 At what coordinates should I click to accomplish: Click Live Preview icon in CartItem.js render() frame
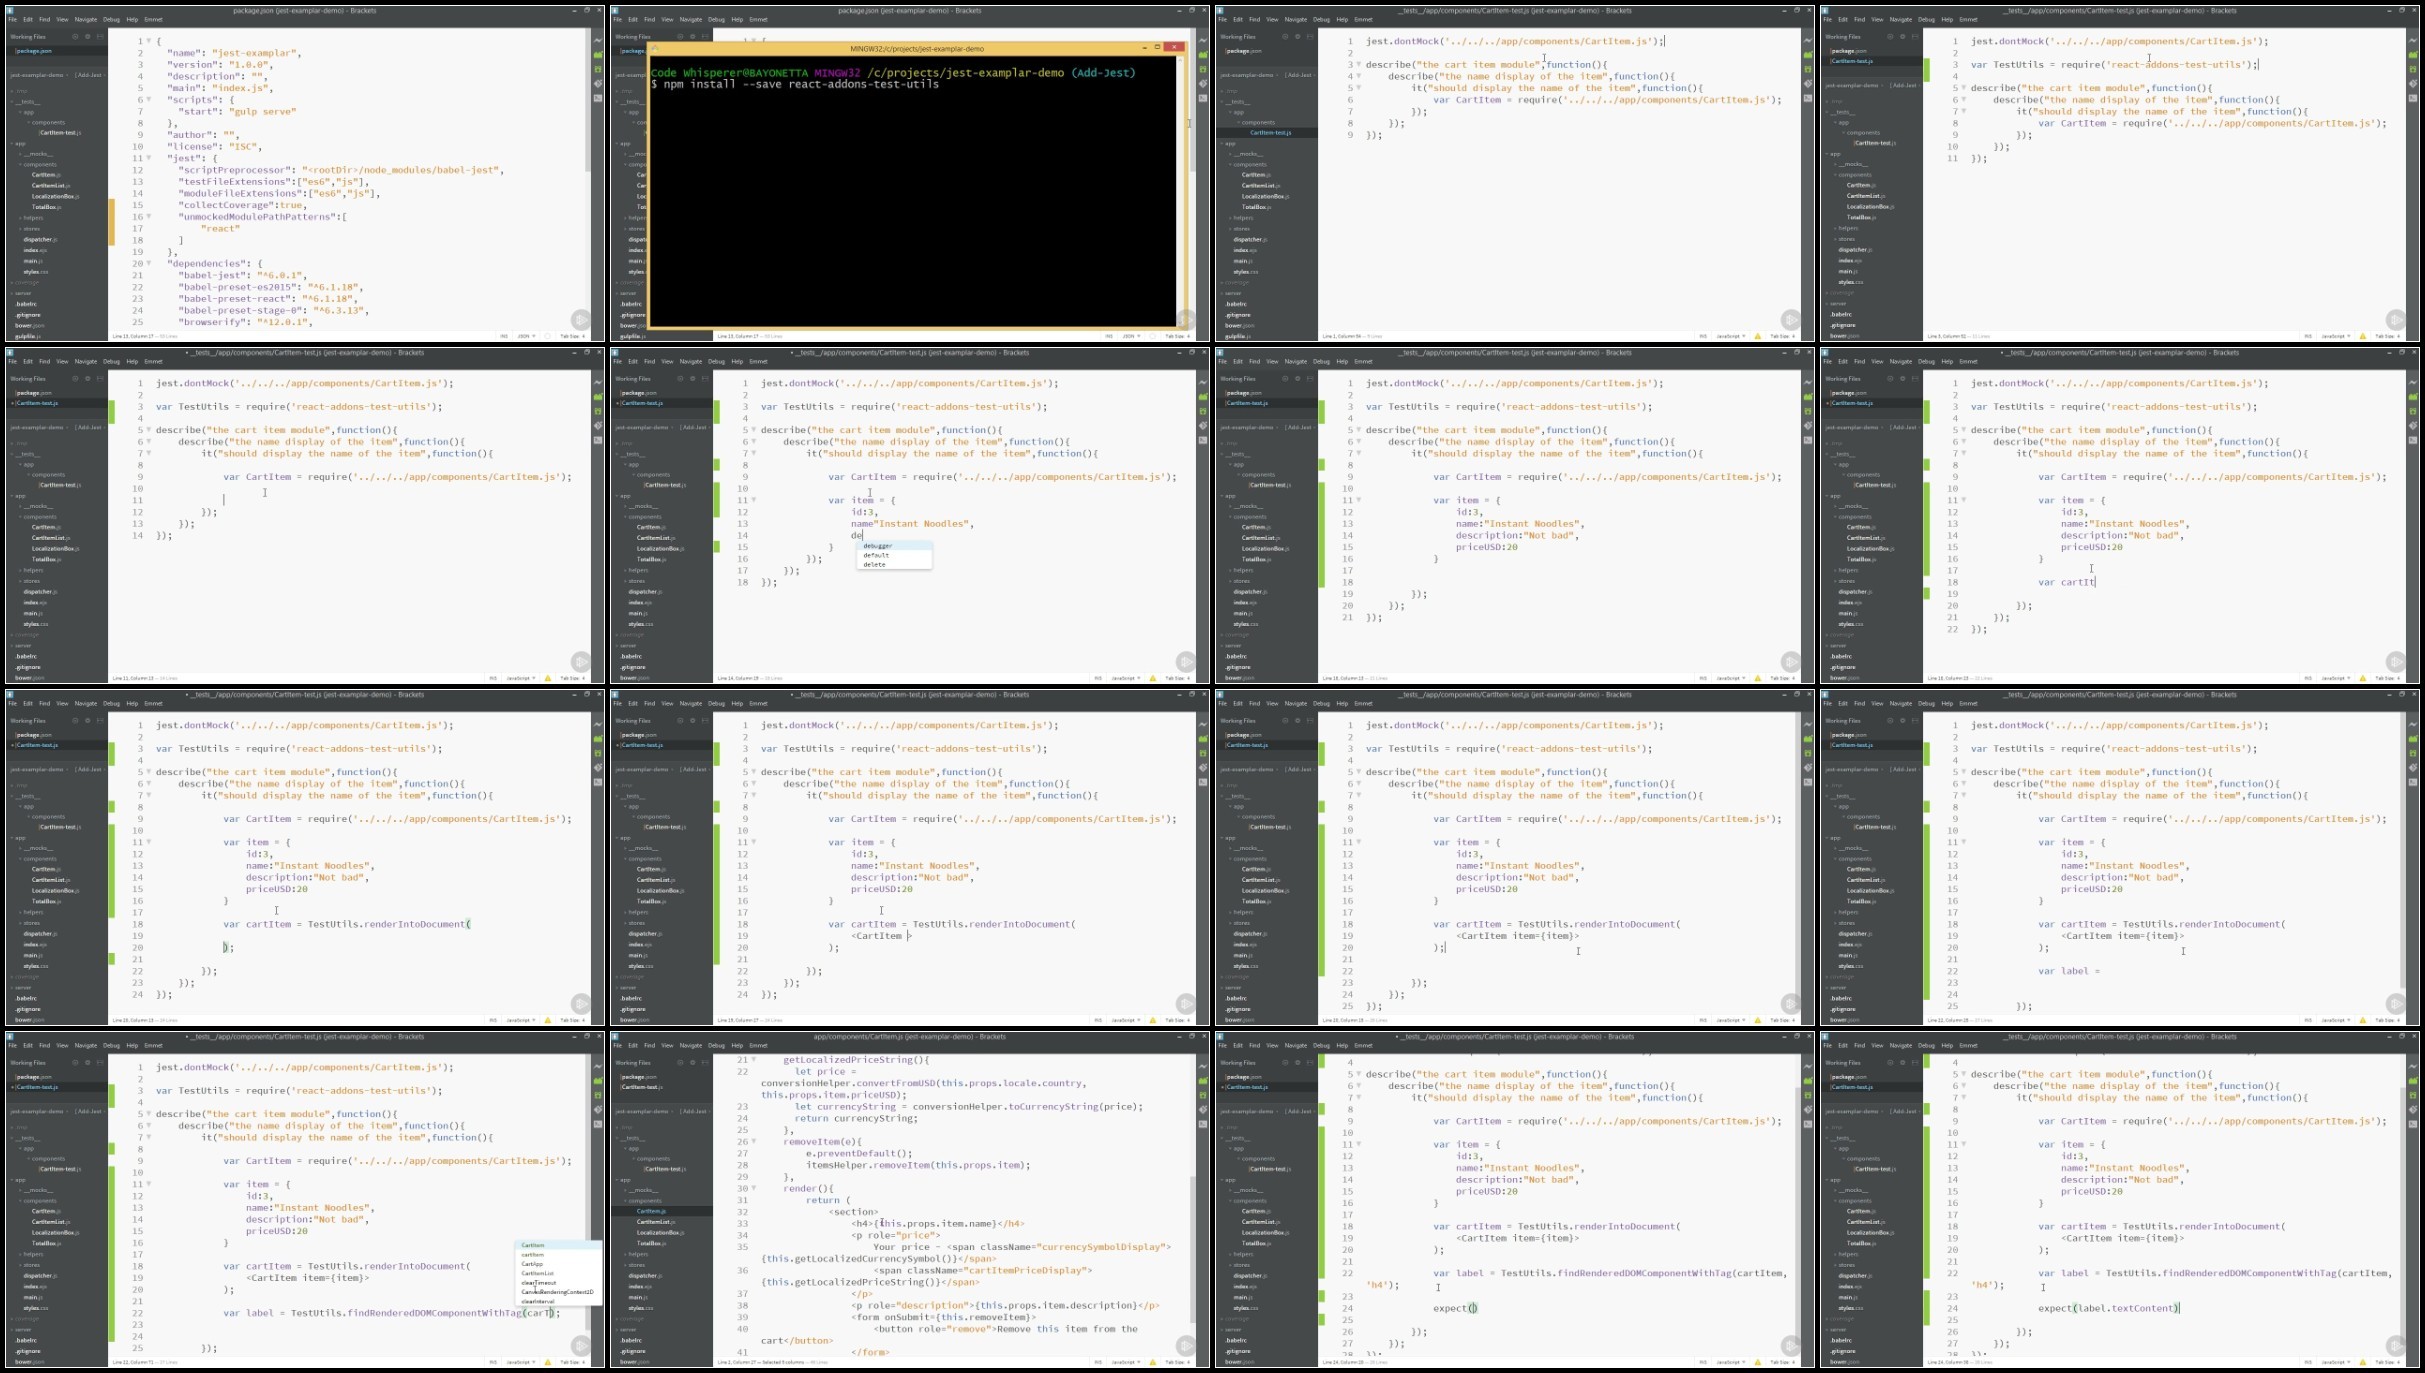click(x=1203, y=1067)
